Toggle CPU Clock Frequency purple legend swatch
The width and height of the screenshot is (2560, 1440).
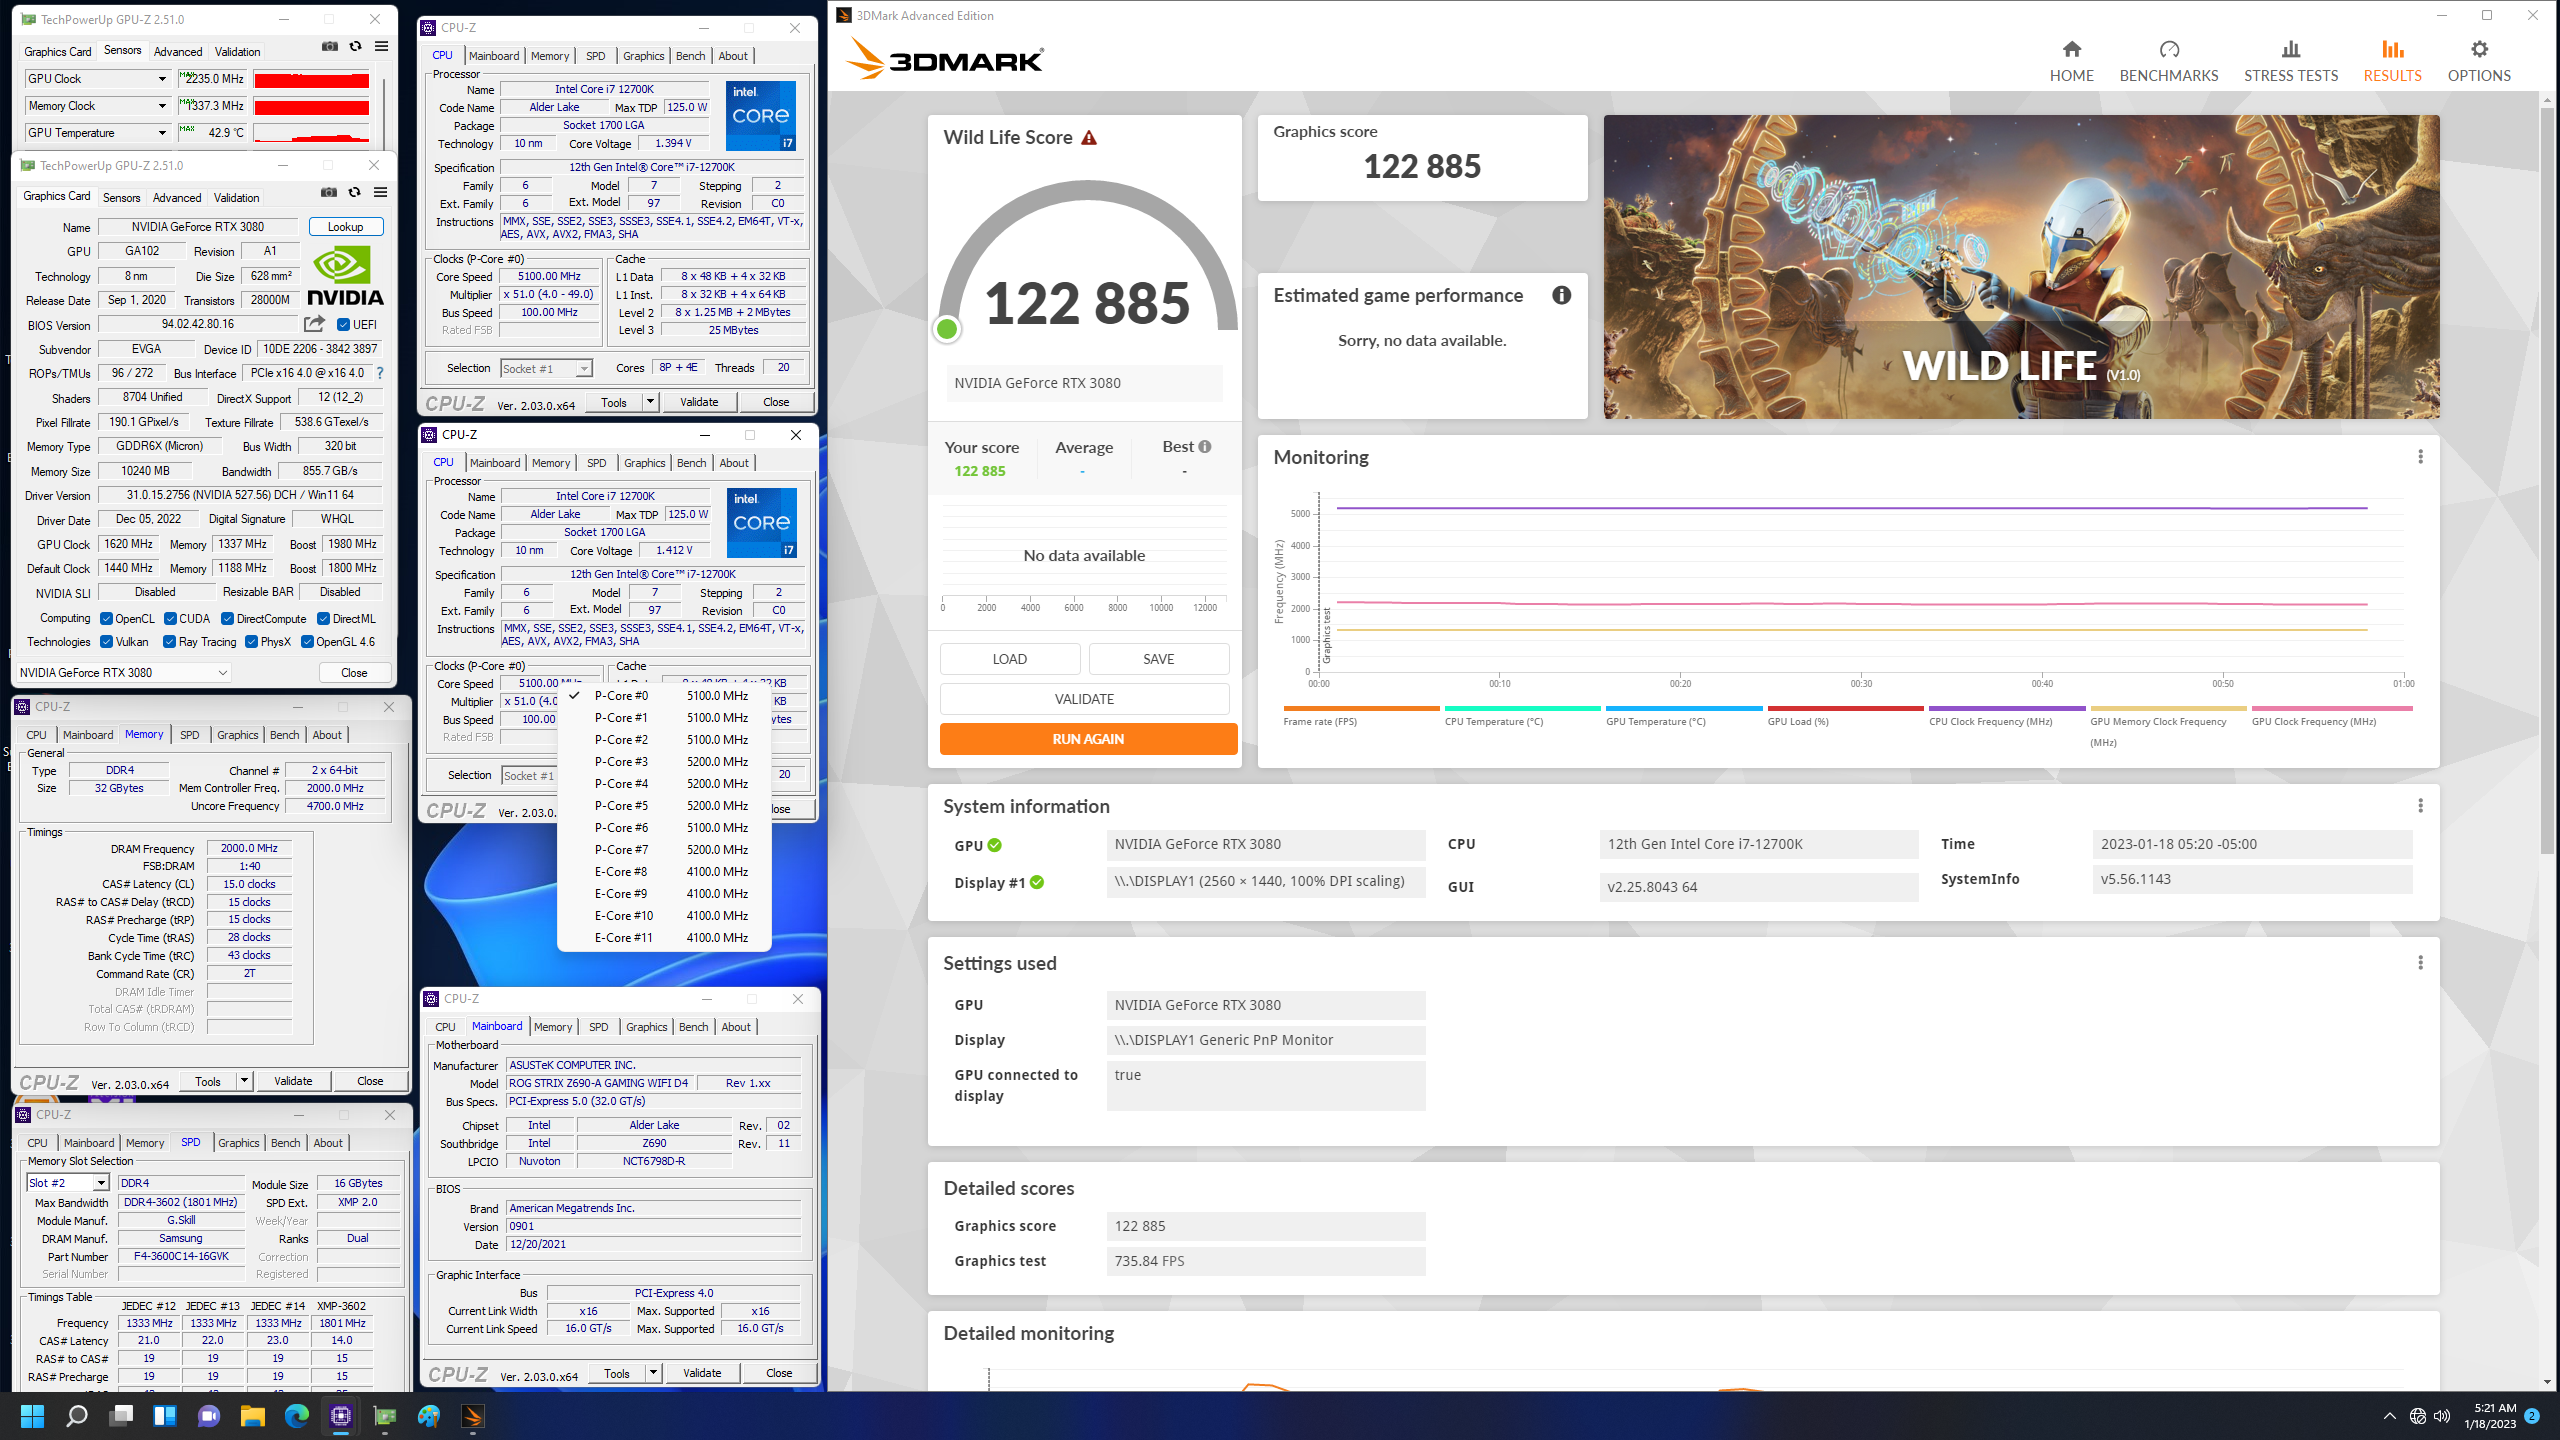(2007, 708)
